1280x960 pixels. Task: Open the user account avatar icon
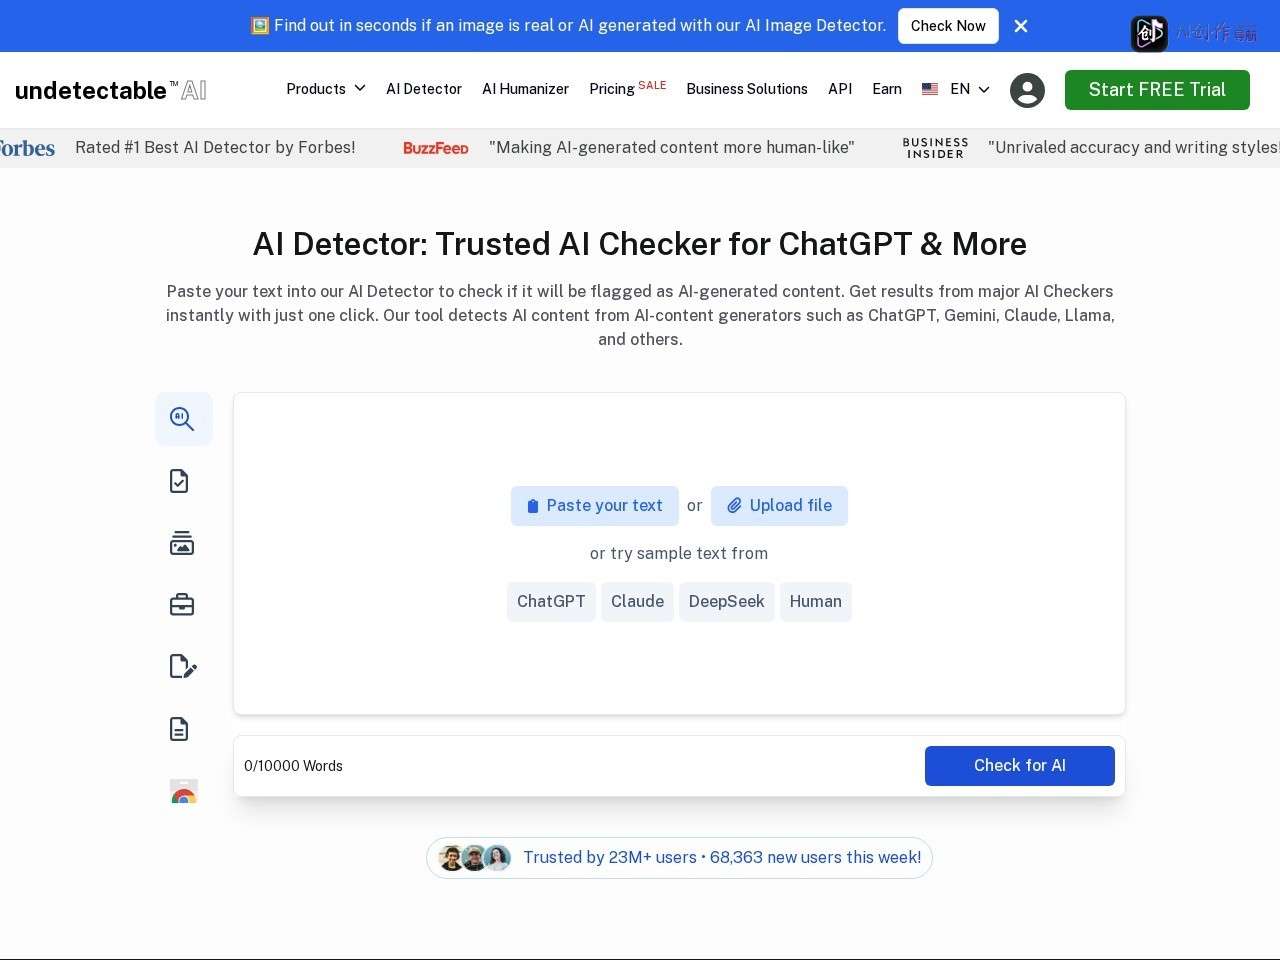tap(1027, 90)
